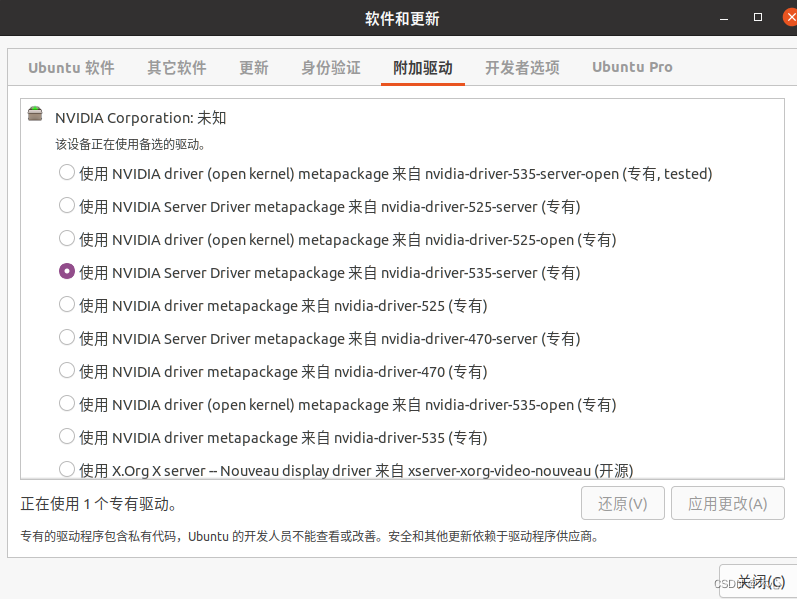Open the 其它软件 tab
The image size is (797, 599).
(177, 68)
